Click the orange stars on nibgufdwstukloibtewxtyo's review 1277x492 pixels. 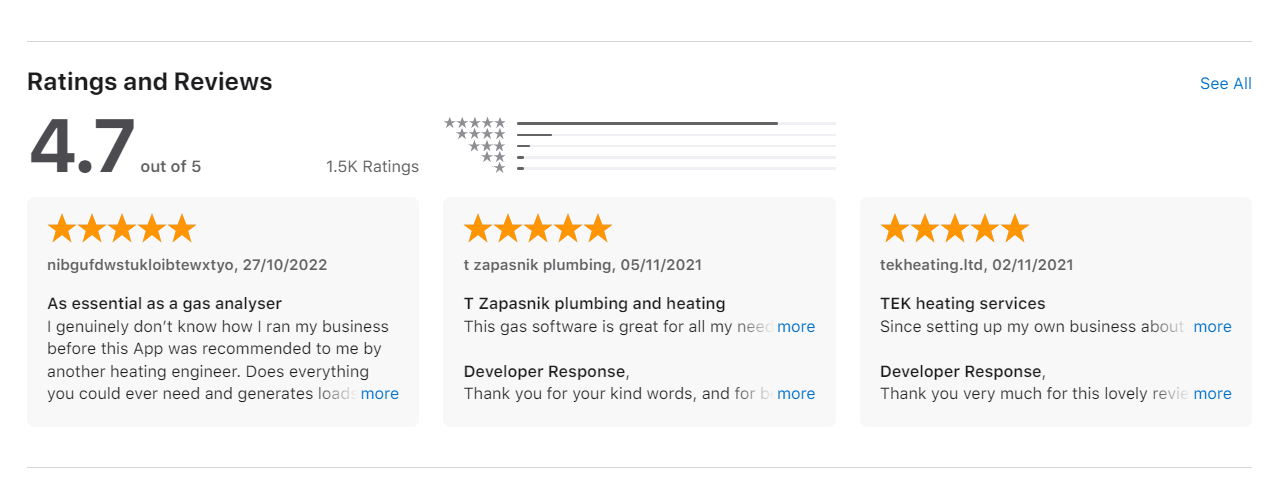point(121,229)
